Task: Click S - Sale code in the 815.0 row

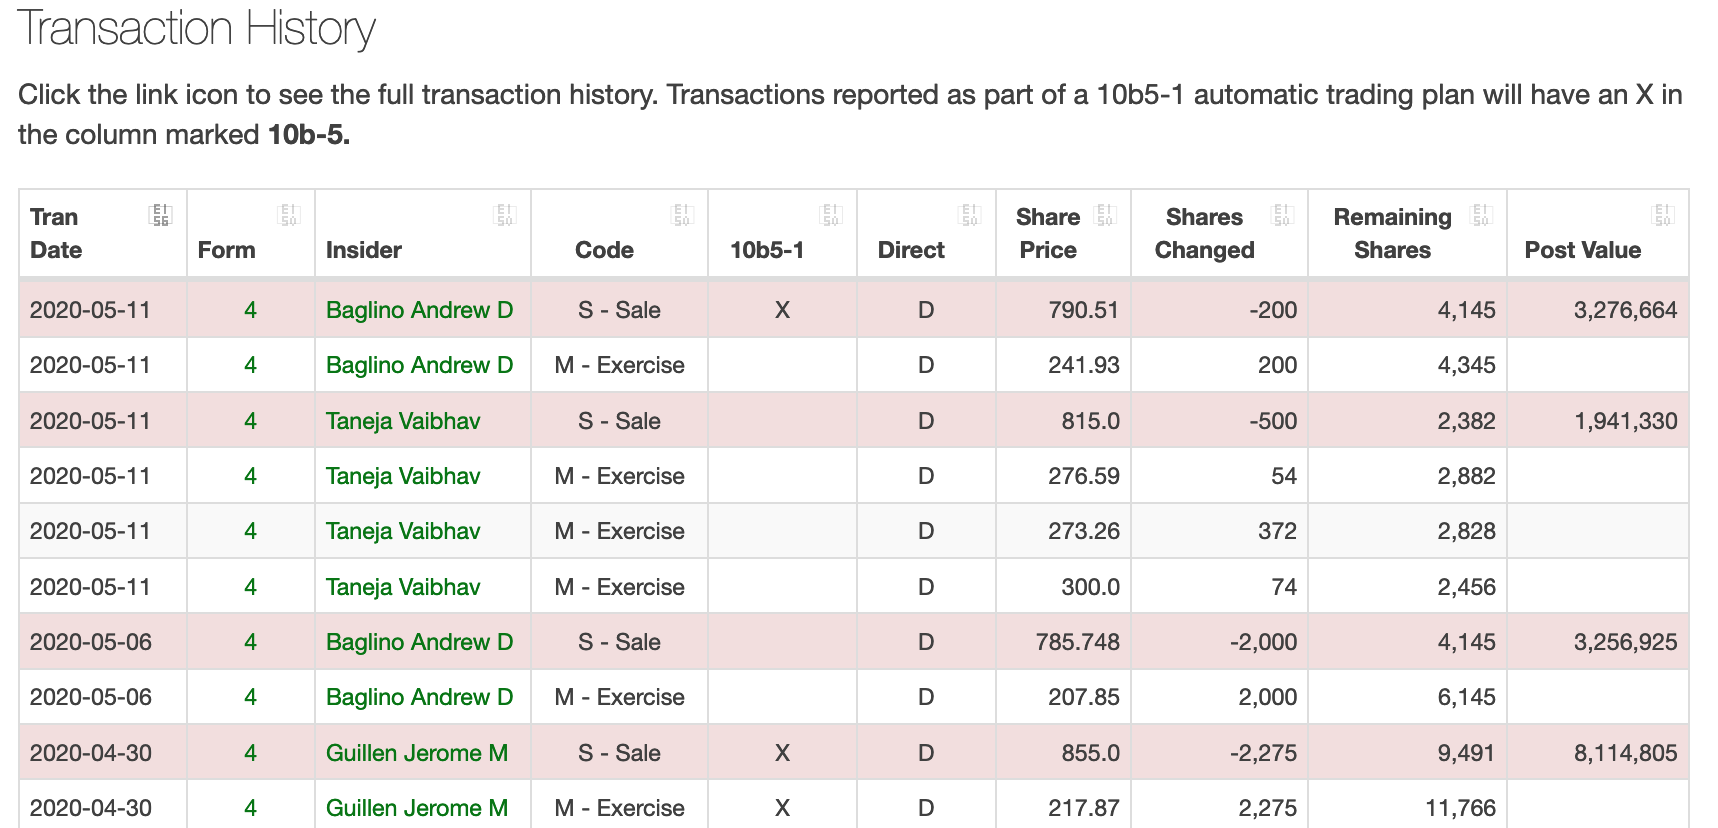Action: pyautogui.click(x=619, y=421)
